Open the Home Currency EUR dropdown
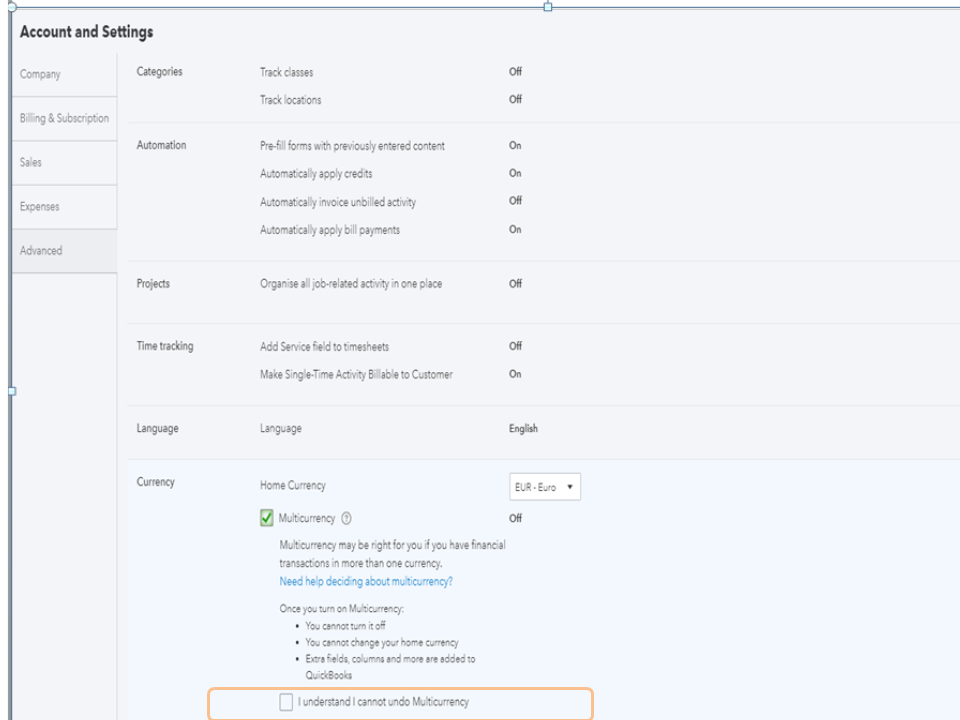960x720 pixels. pyautogui.click(x=545, y=487)
